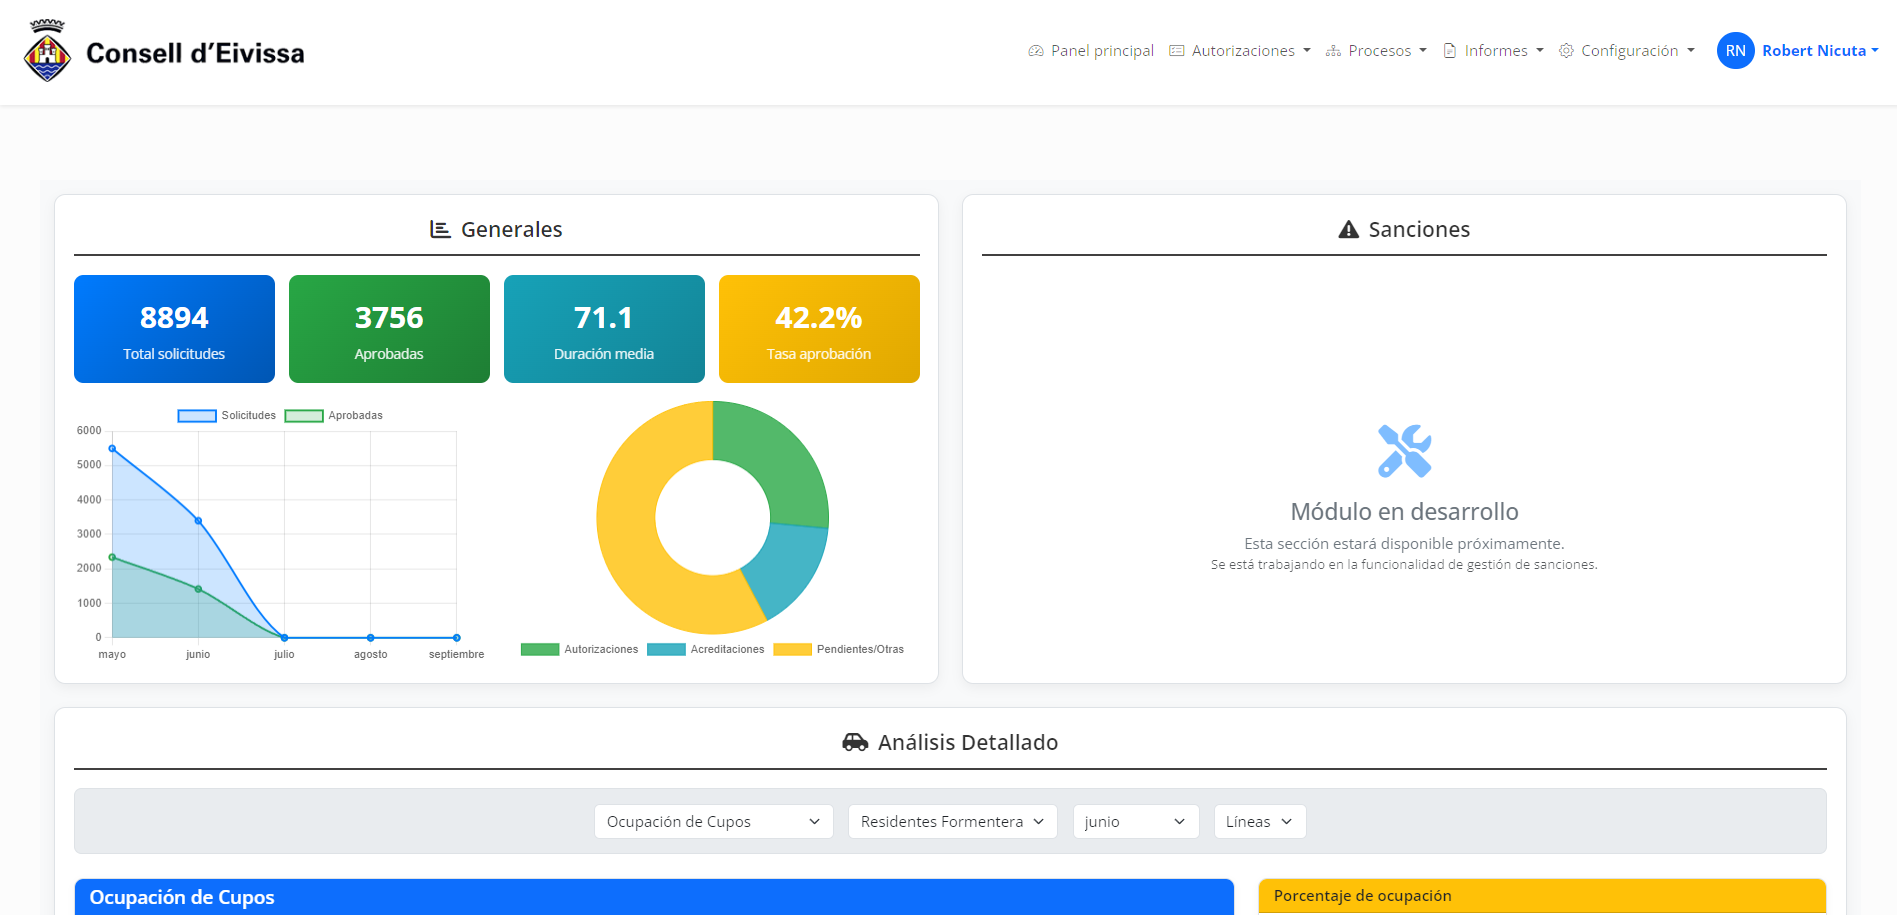
Task: Click the dashboard icon beside Panel principal
Action: [1036, 50]
